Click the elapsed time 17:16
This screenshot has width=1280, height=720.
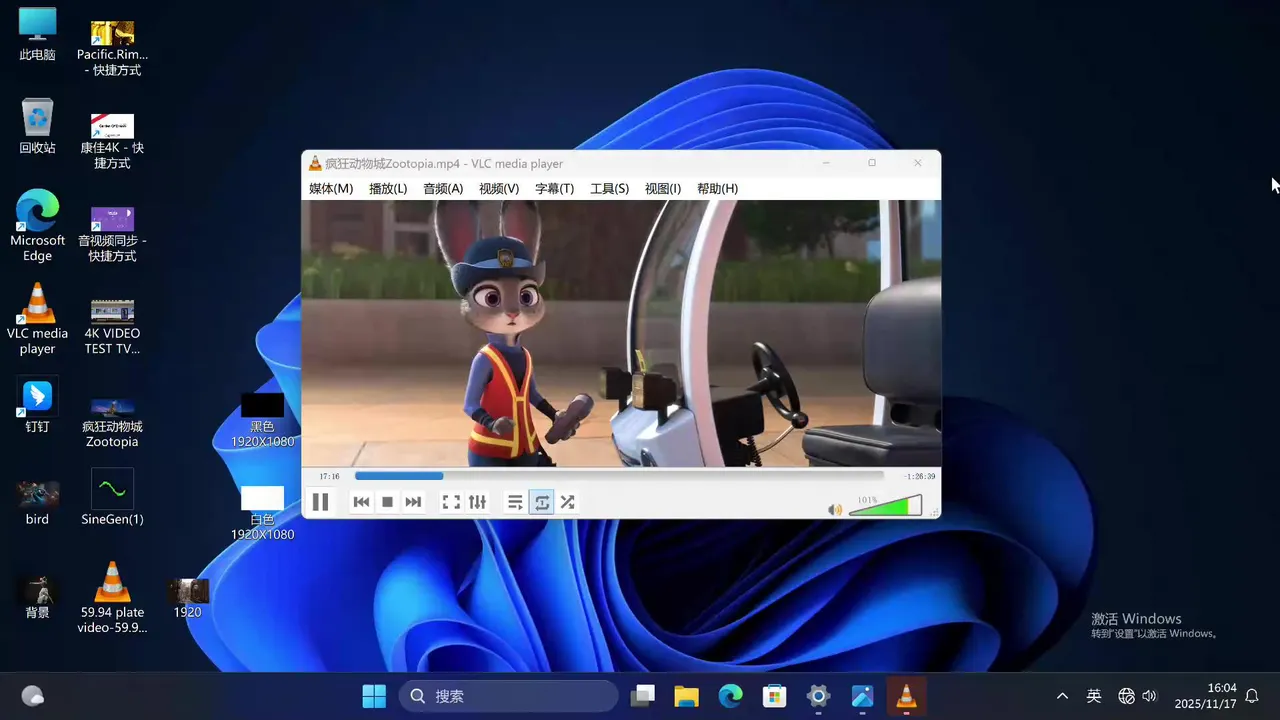click(x=329, y=476)
